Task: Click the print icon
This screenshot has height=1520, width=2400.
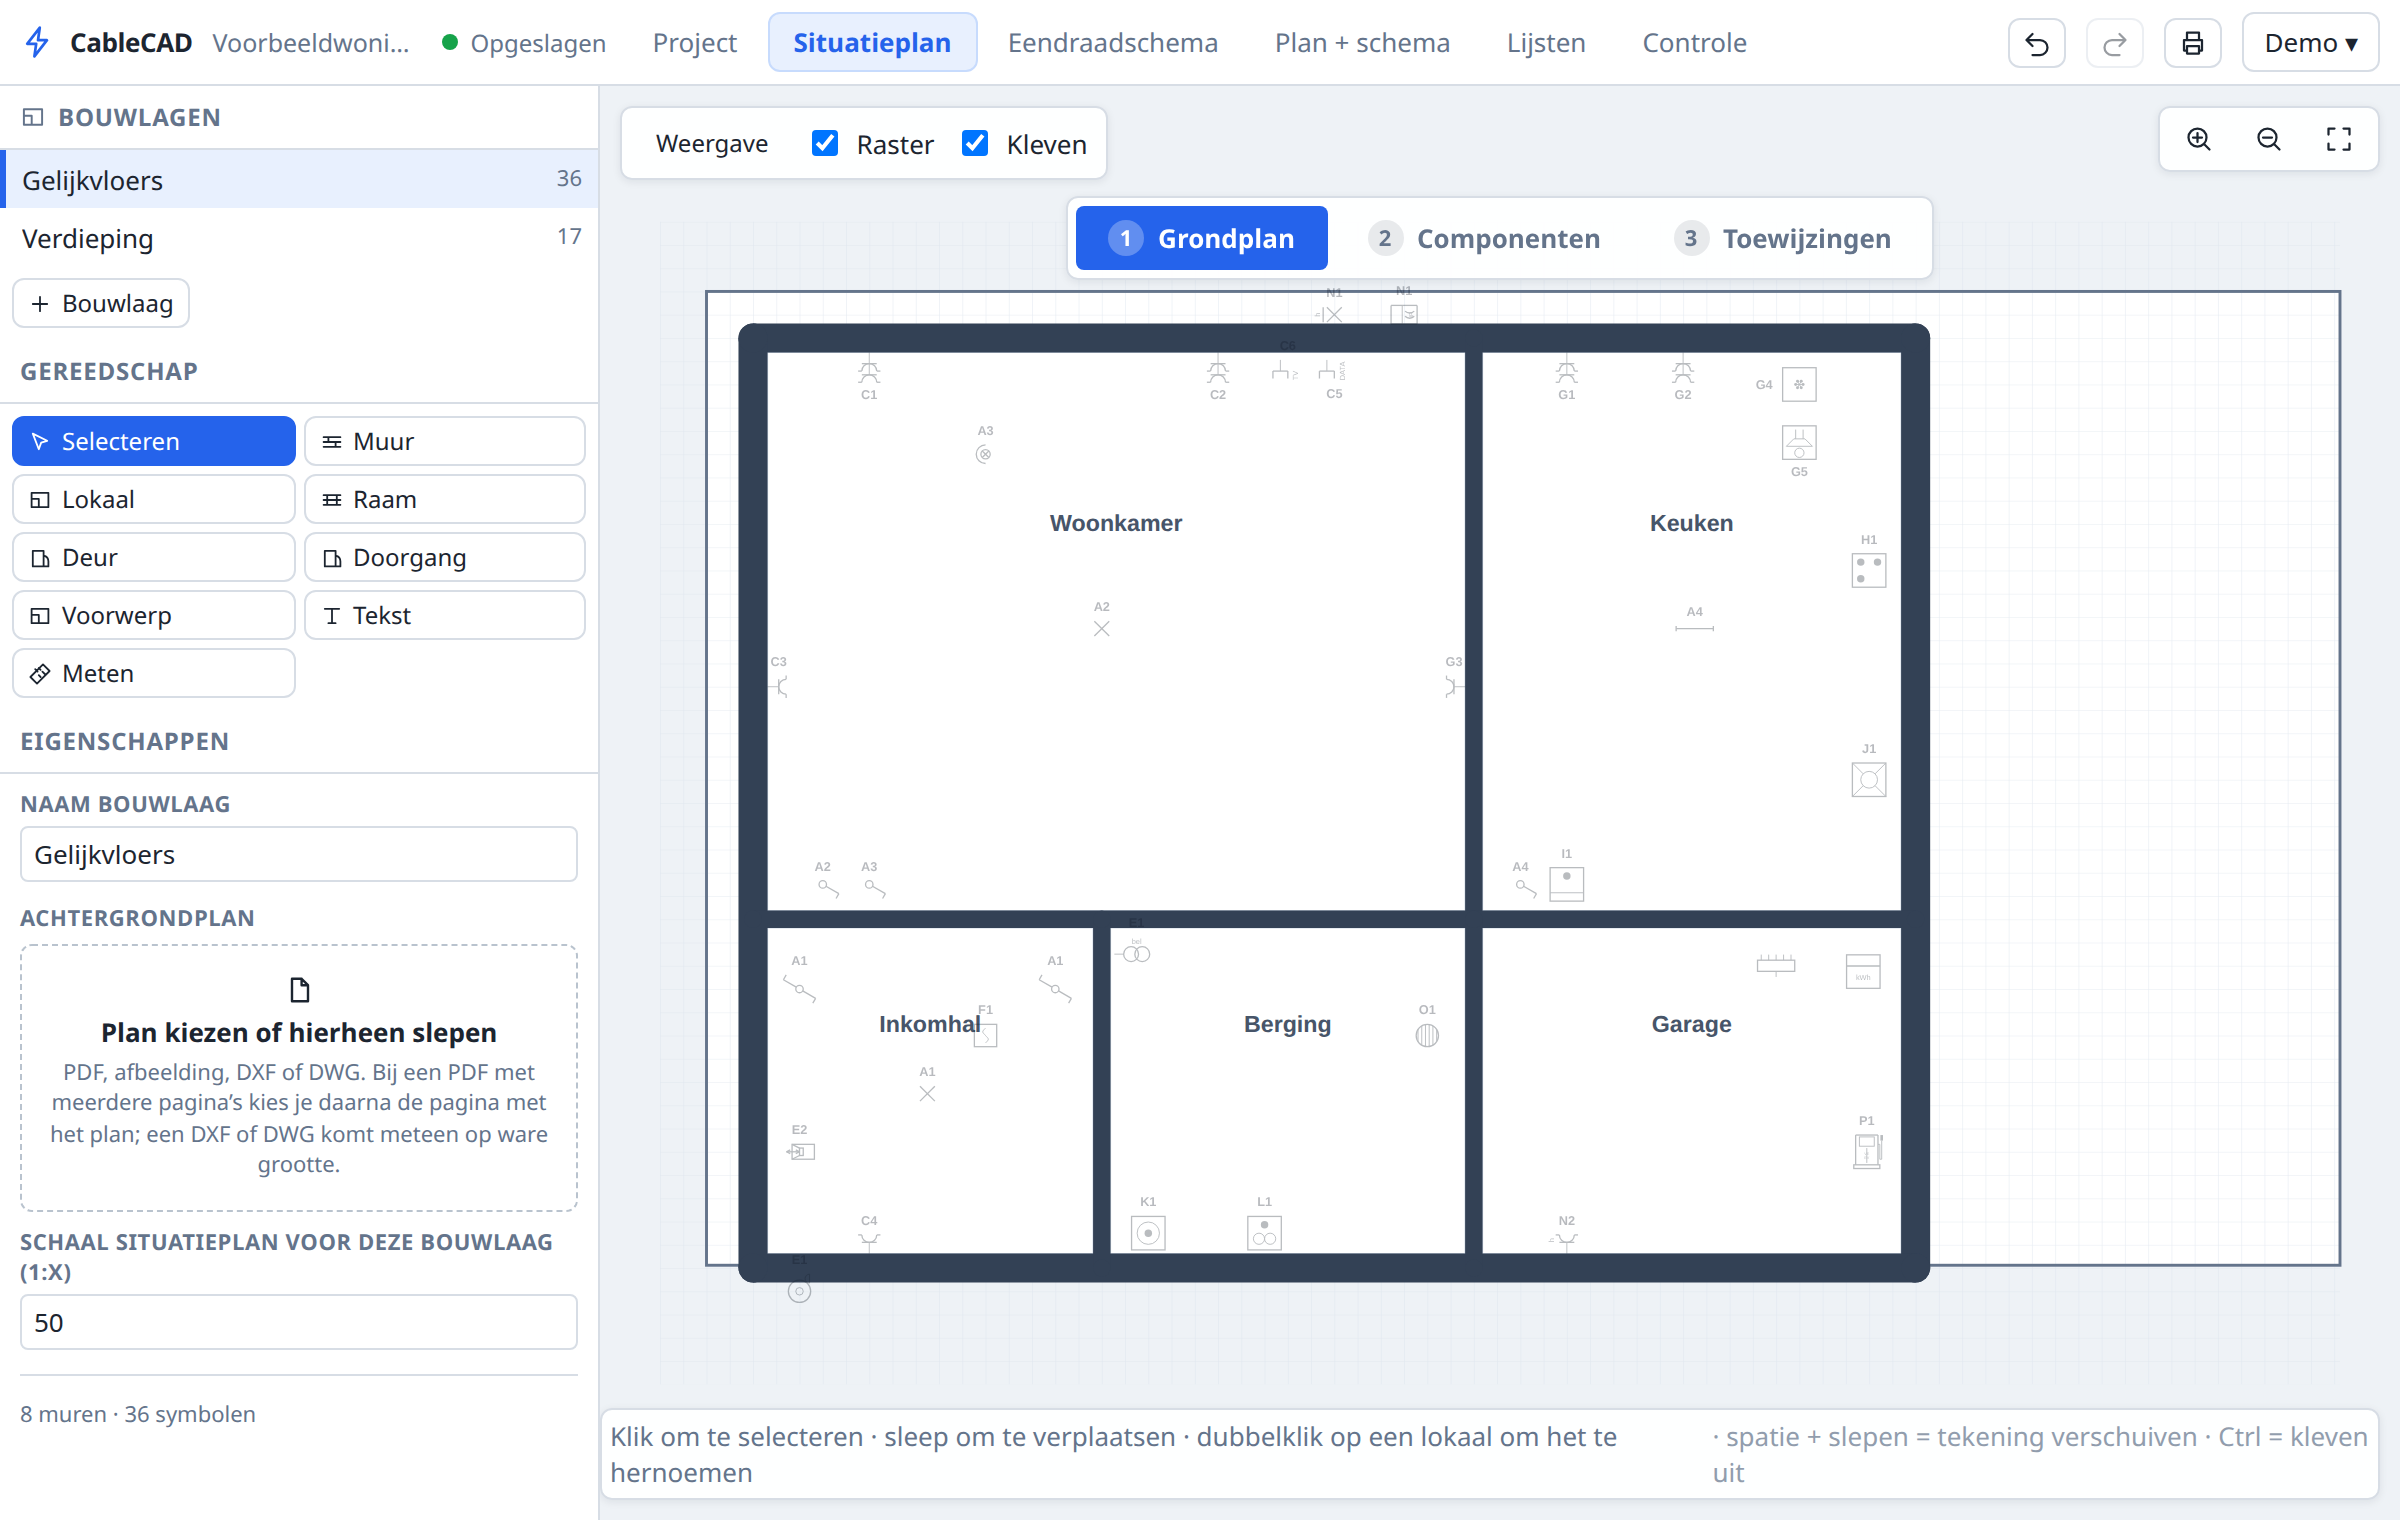Action: click(2192, 43)
